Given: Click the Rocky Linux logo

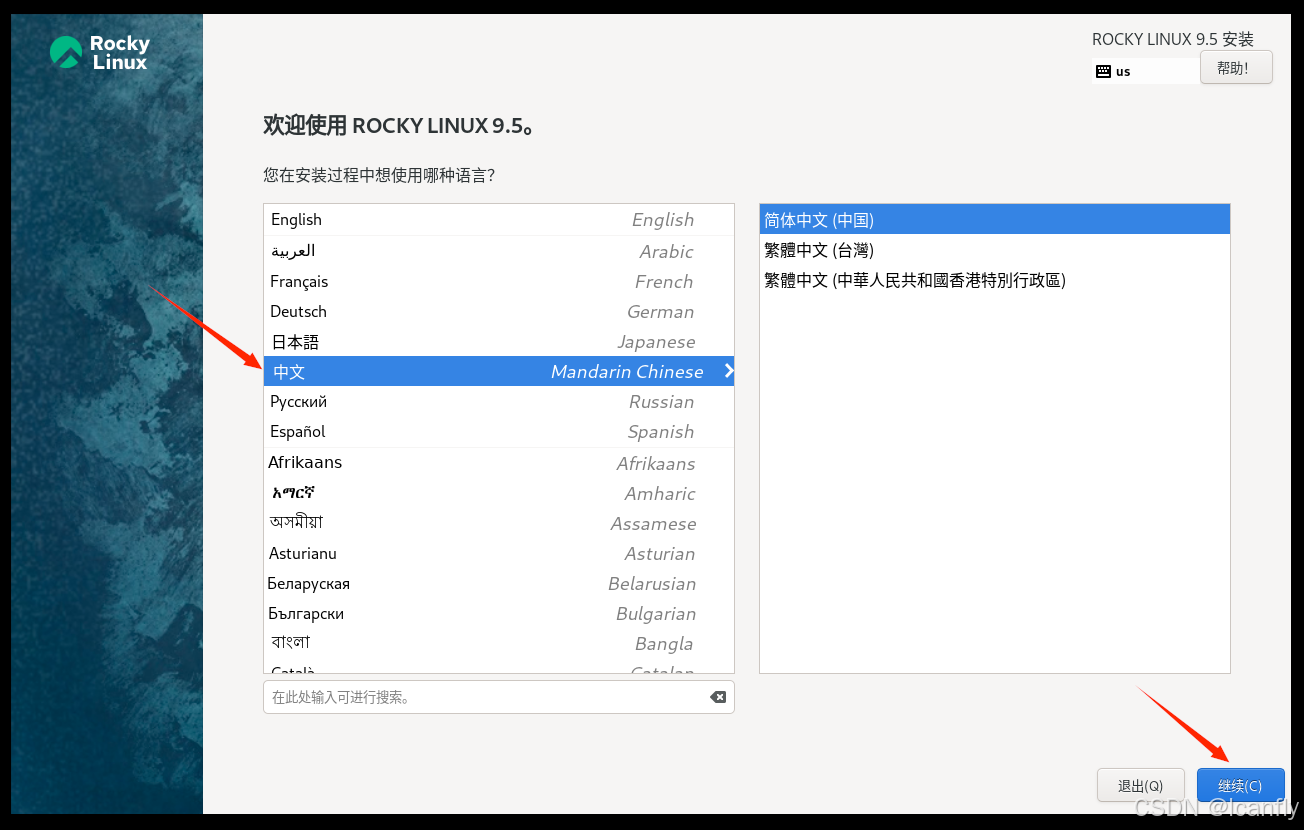Looking at the screenshot, I should tap(100, 53).
